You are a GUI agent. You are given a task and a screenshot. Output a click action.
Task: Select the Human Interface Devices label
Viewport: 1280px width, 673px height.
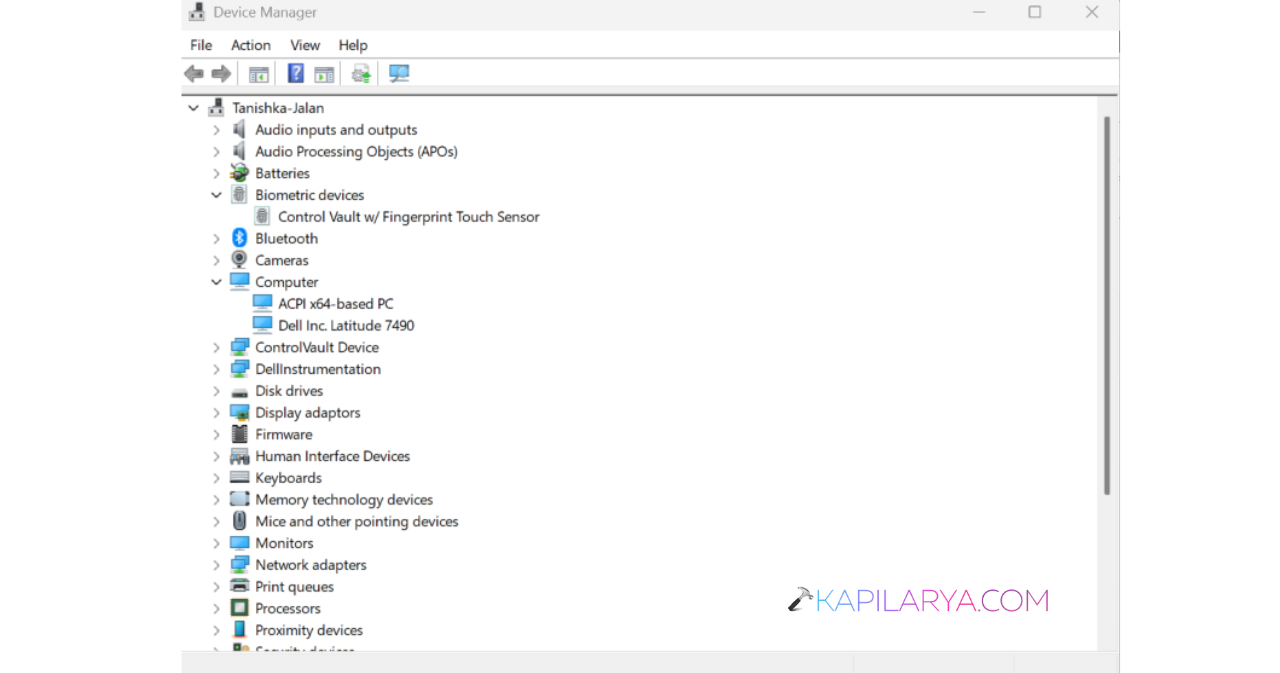(333, 456)
